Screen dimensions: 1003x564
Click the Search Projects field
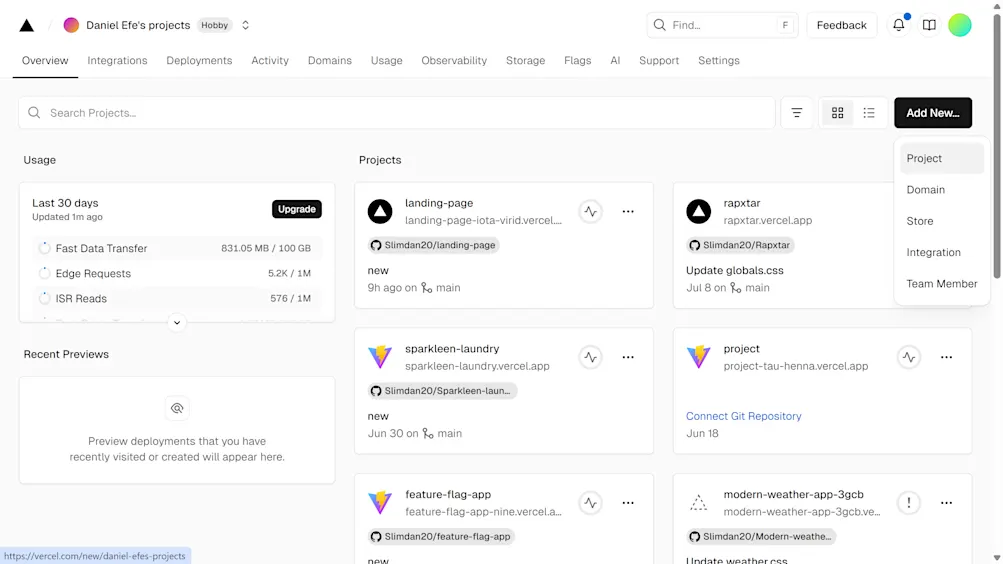[397, 113]
